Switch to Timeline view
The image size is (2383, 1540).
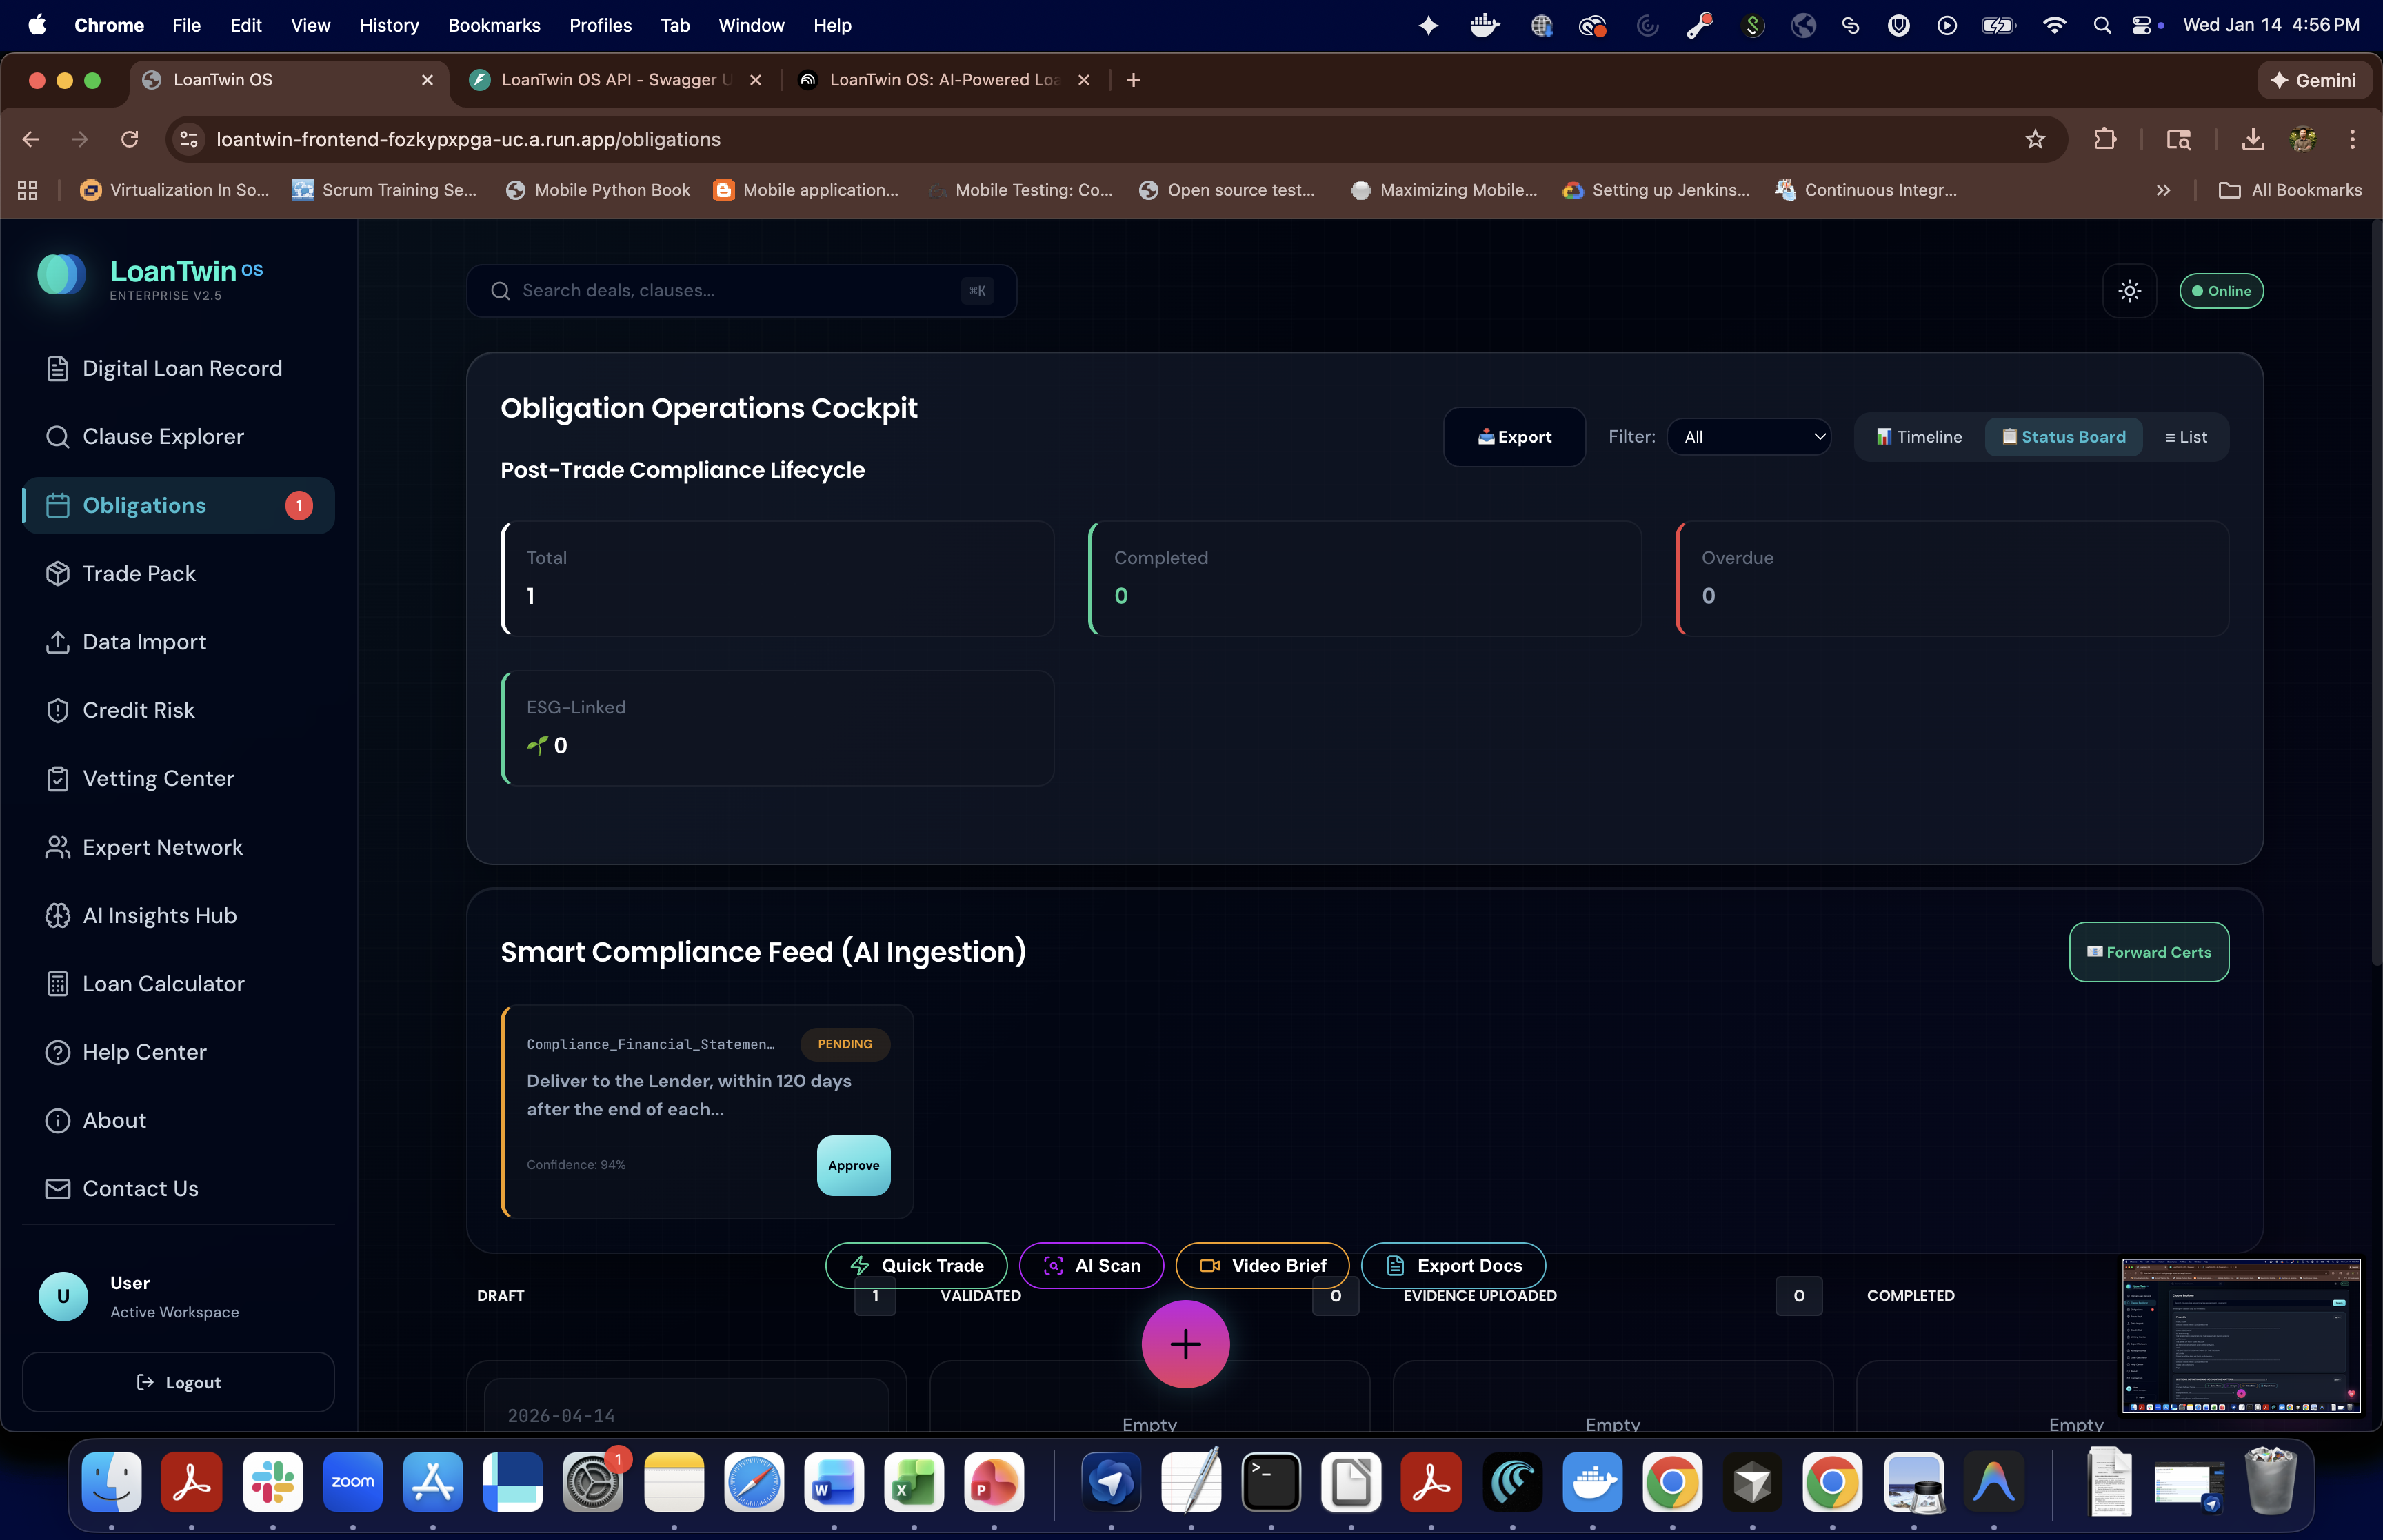pos(1919,437)
